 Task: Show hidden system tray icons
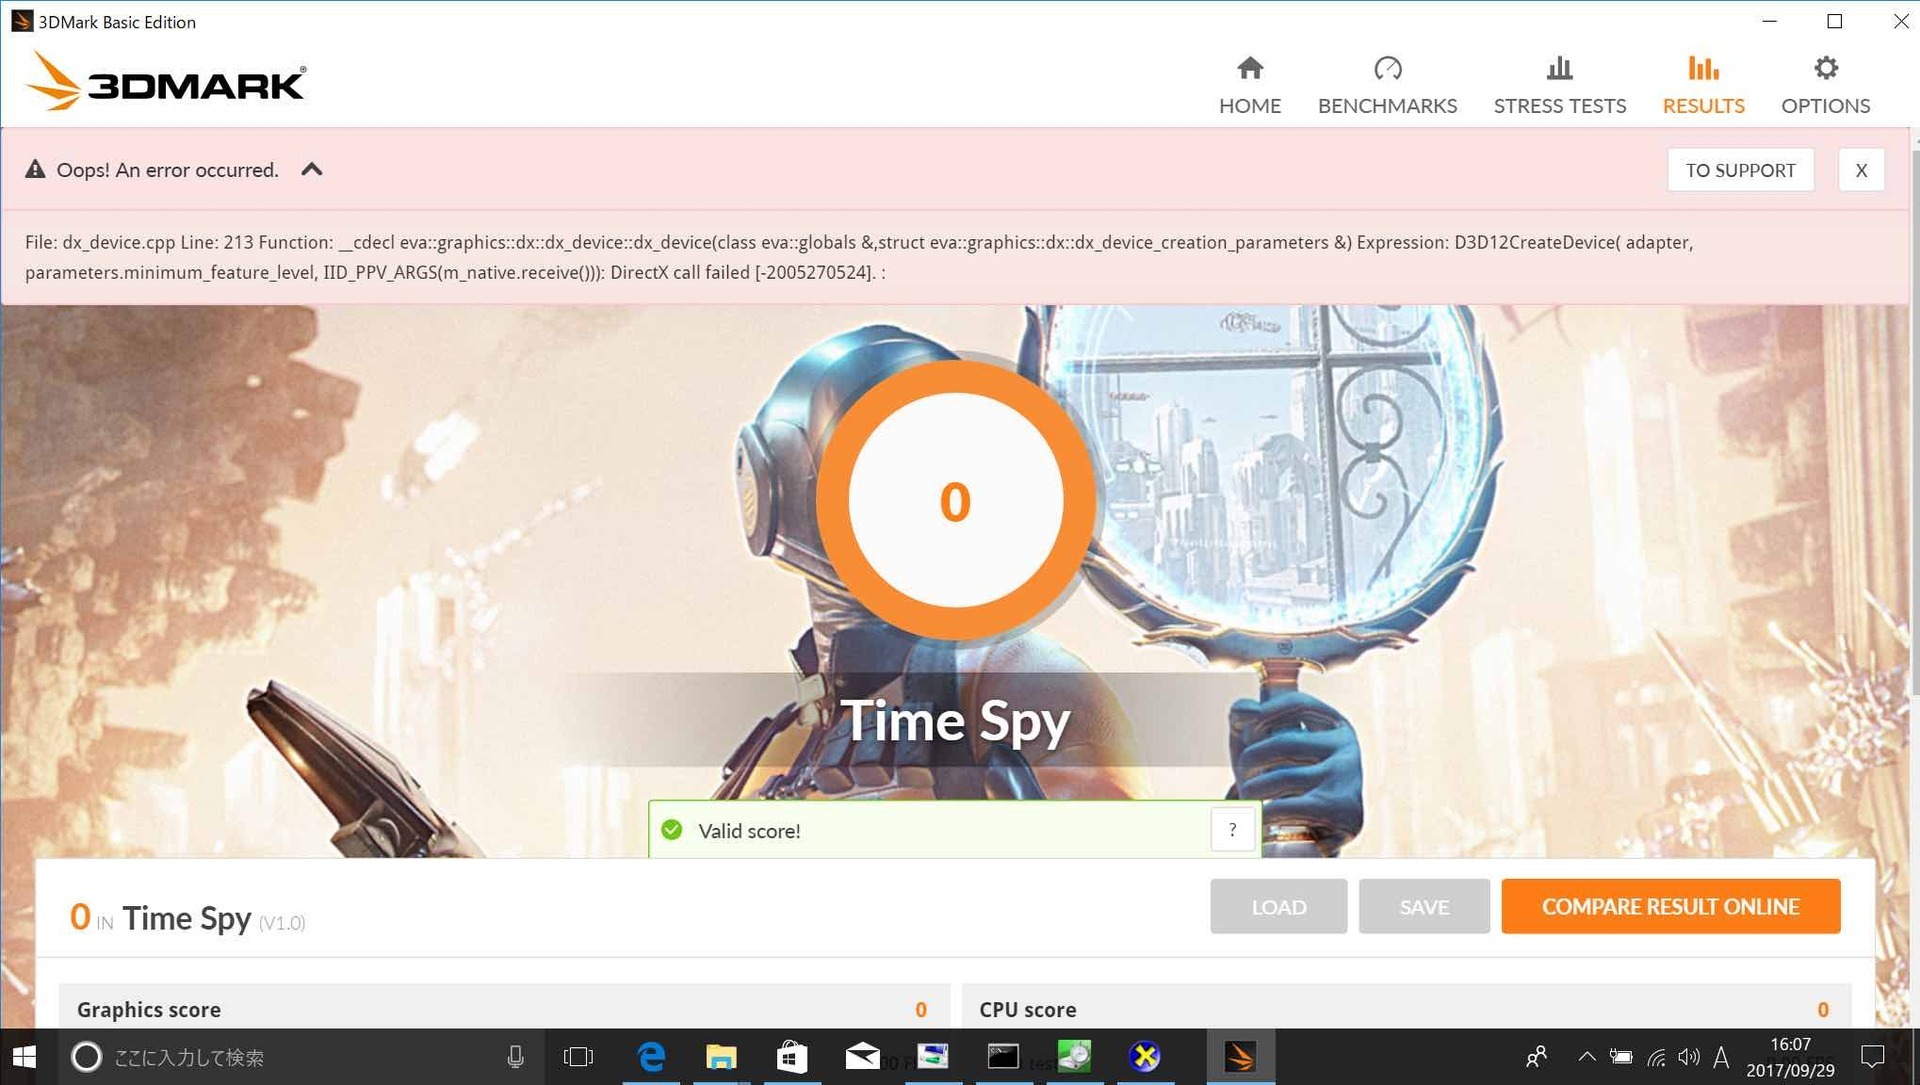tap(1586, 1056)
